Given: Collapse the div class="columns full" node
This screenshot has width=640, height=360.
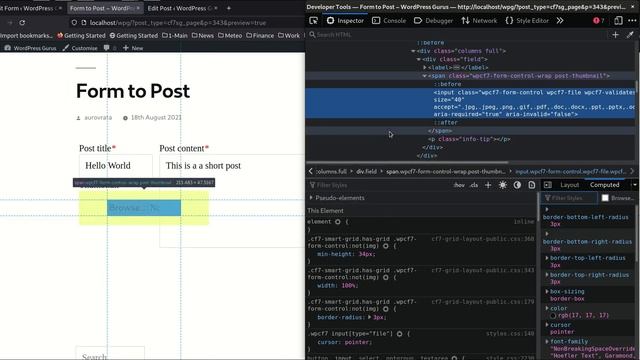Looking at the screenshot, I should pos(413,51).
